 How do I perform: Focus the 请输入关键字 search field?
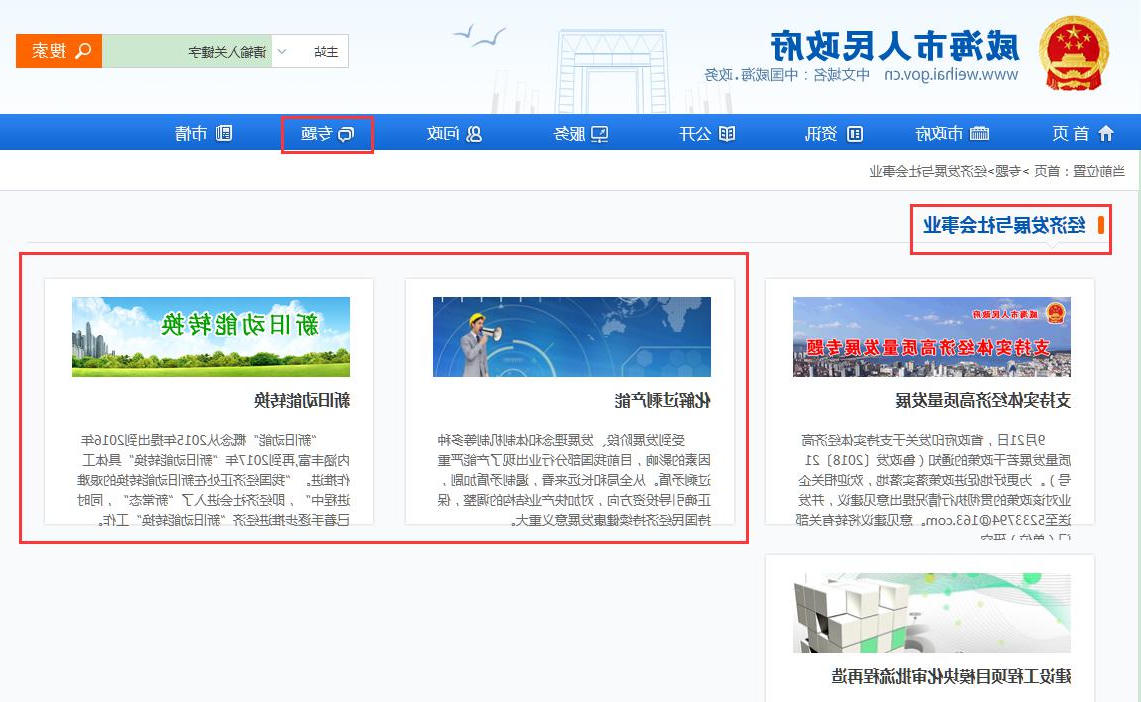coord(187,51)
